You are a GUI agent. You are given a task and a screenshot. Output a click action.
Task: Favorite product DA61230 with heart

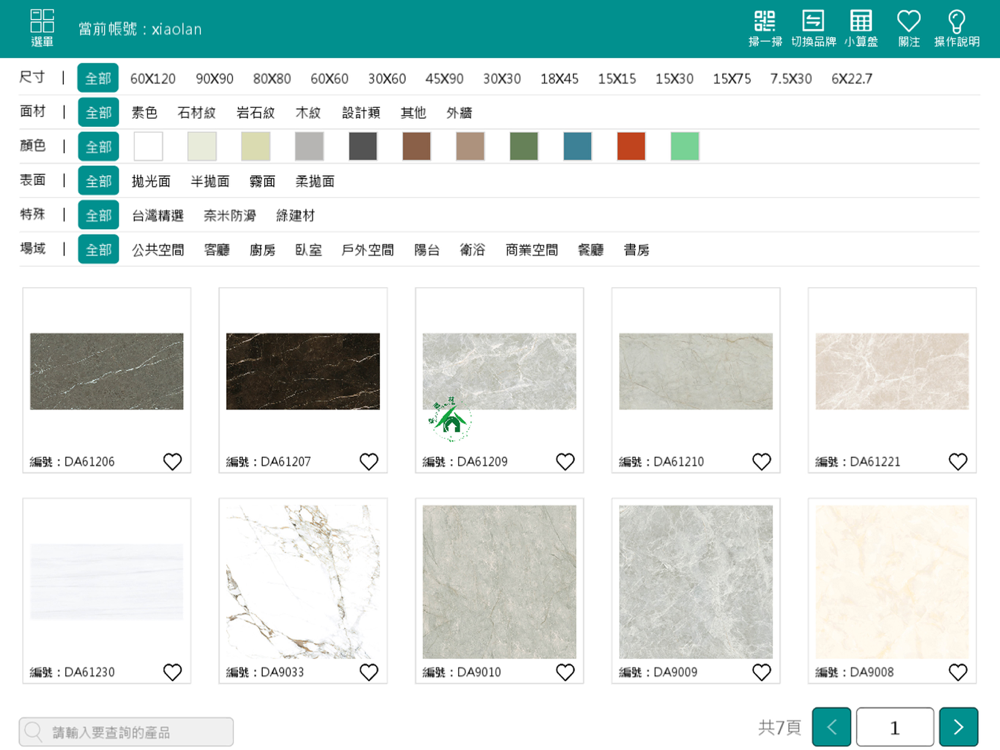pyautogui.click(x=172, y=672)
